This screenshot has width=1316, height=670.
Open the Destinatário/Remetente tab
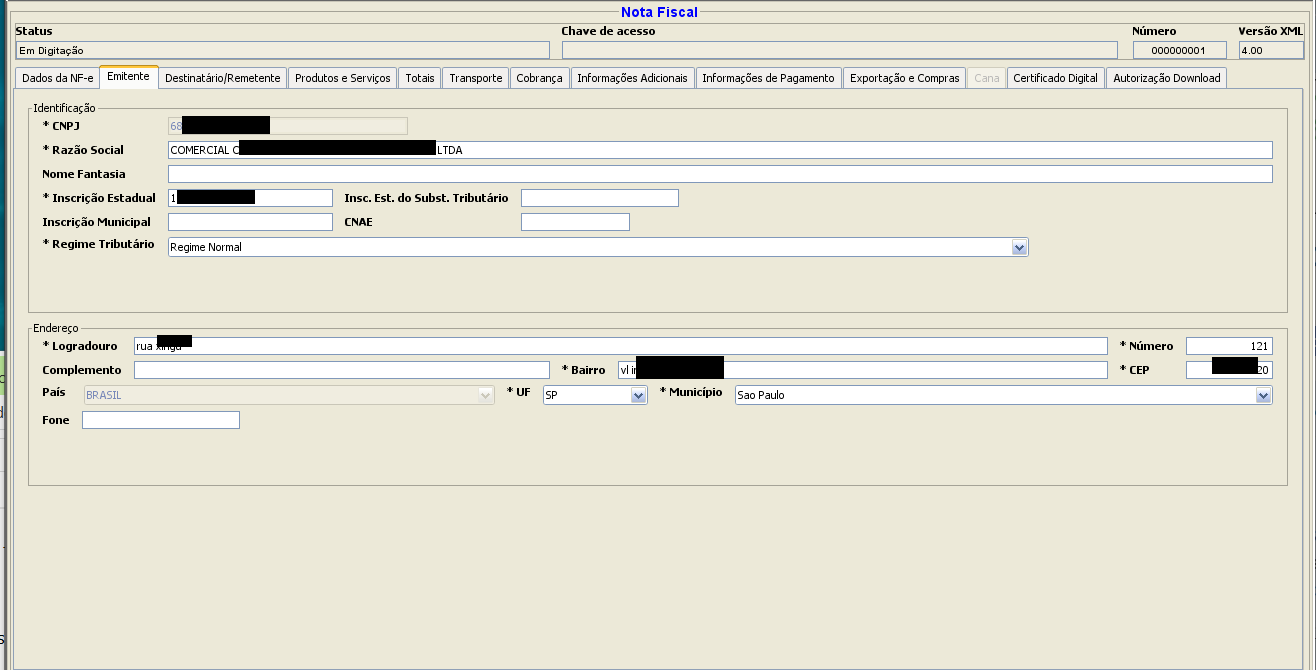pos(223,78)
